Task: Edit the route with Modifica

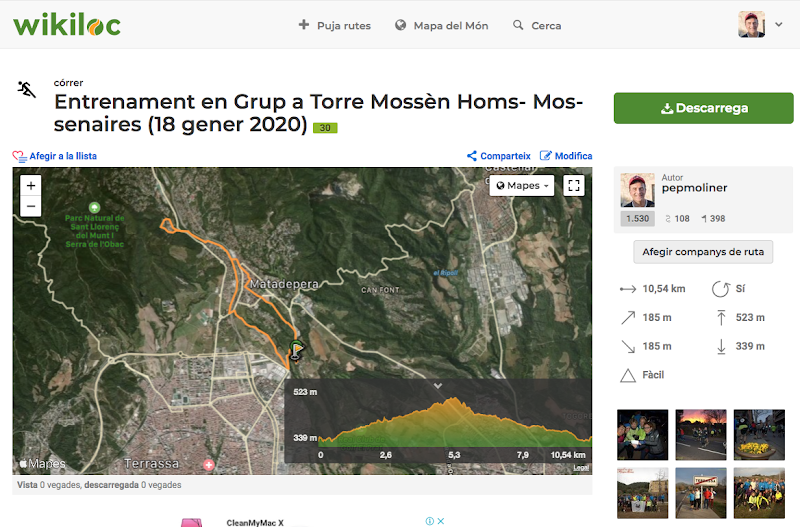Action: 566,156
